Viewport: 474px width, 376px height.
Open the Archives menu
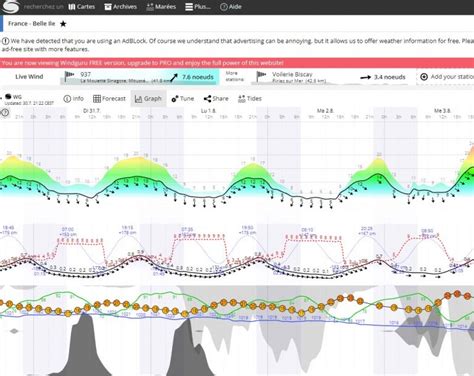click(121, 7)
